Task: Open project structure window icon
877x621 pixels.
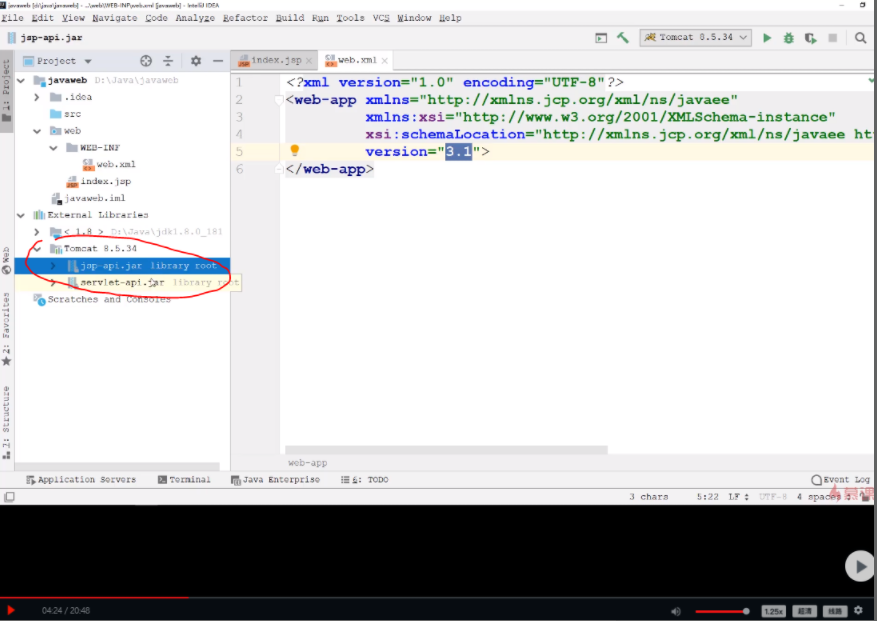Action: [x=601, y=38]
